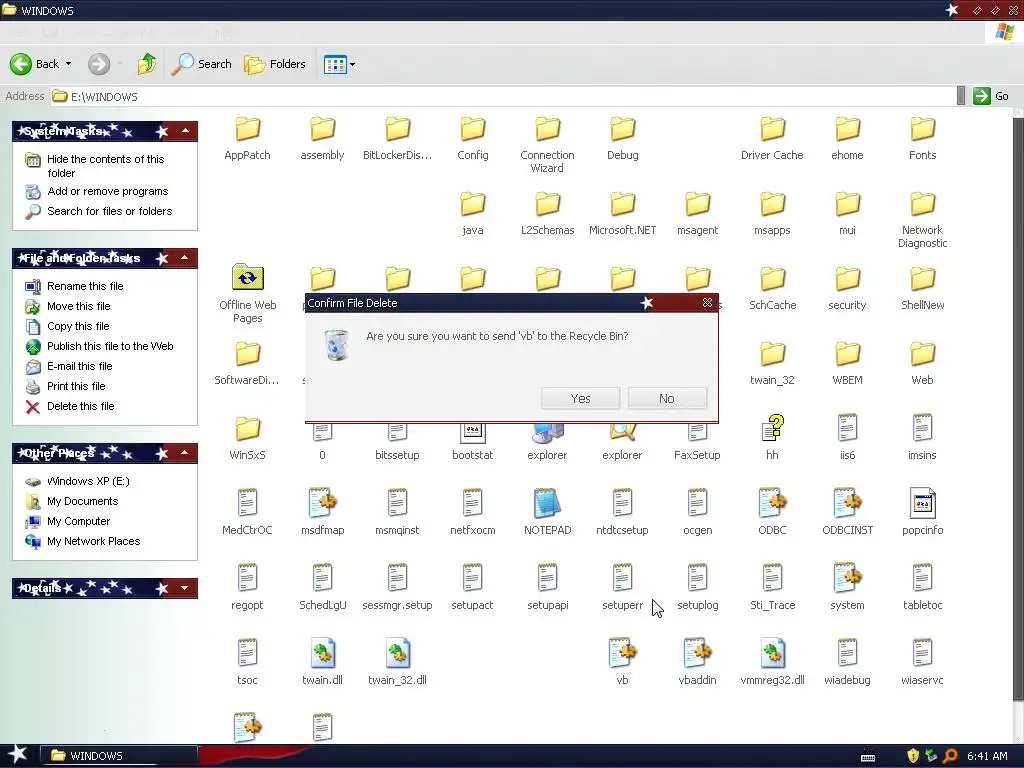The height and width of the screenshot is (768, 1024).
Task: Click the star Start button on taskbar
Action: coord(18,755)
